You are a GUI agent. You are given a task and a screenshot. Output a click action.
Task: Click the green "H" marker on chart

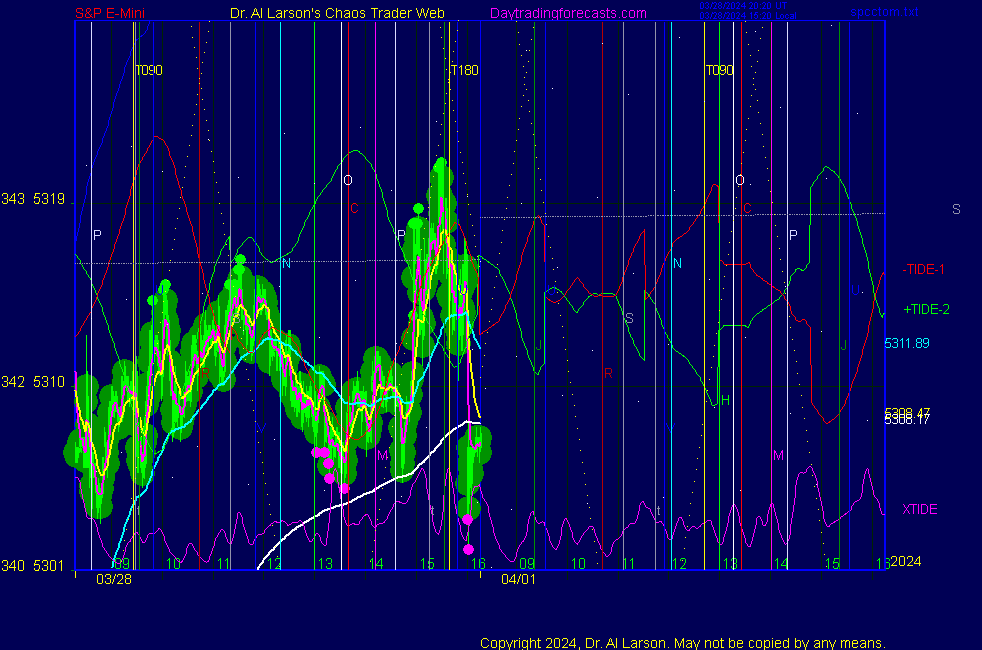725,400
